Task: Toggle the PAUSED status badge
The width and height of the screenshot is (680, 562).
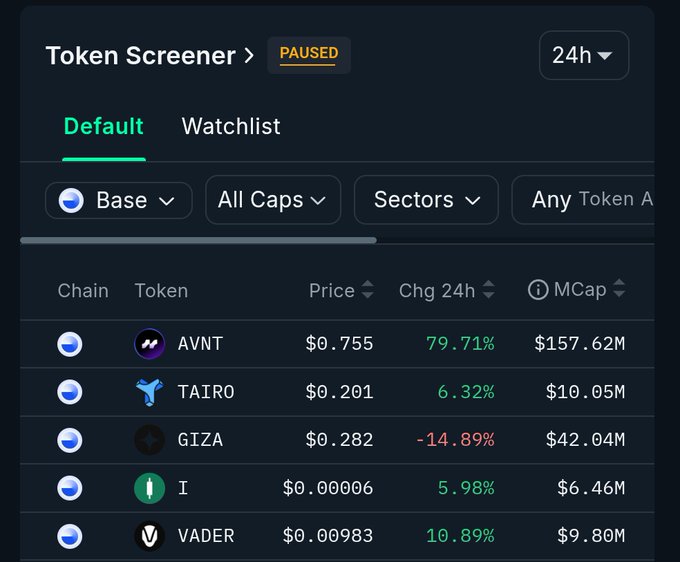Action: pyautogui.click(x=308, y=54)
